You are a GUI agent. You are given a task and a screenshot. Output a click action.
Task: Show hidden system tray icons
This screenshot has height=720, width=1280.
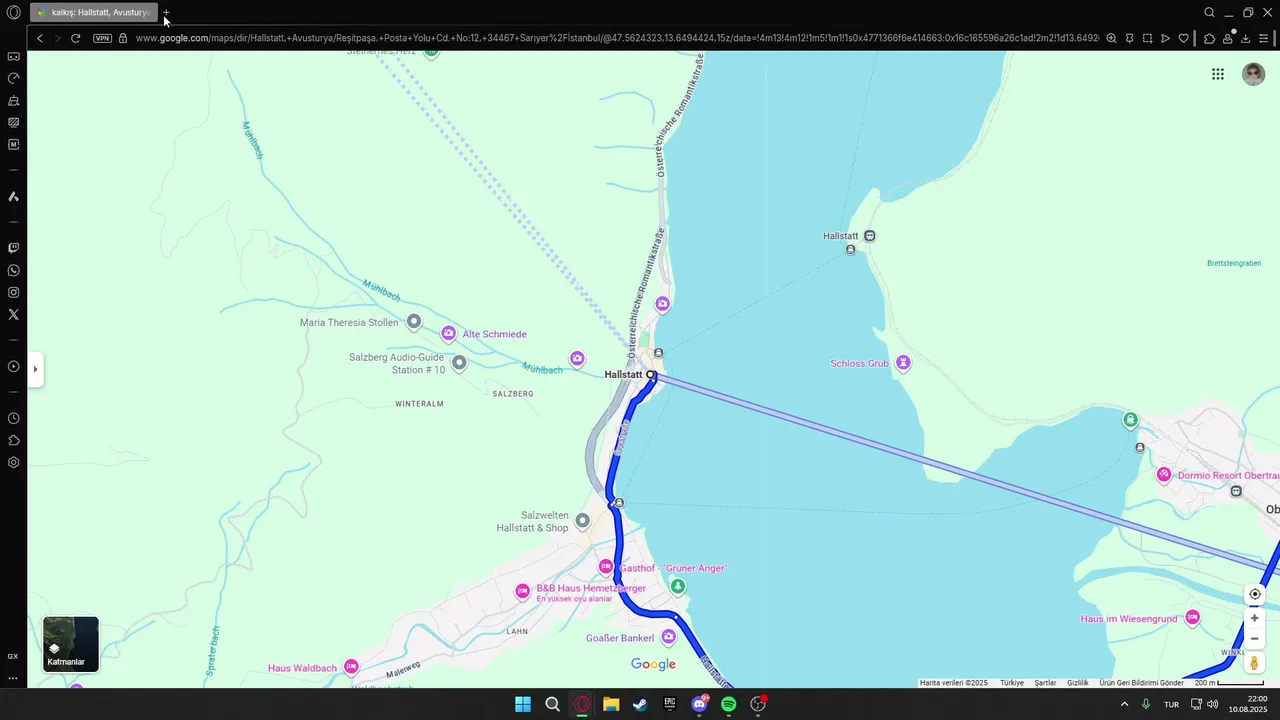coord(1124,704)
